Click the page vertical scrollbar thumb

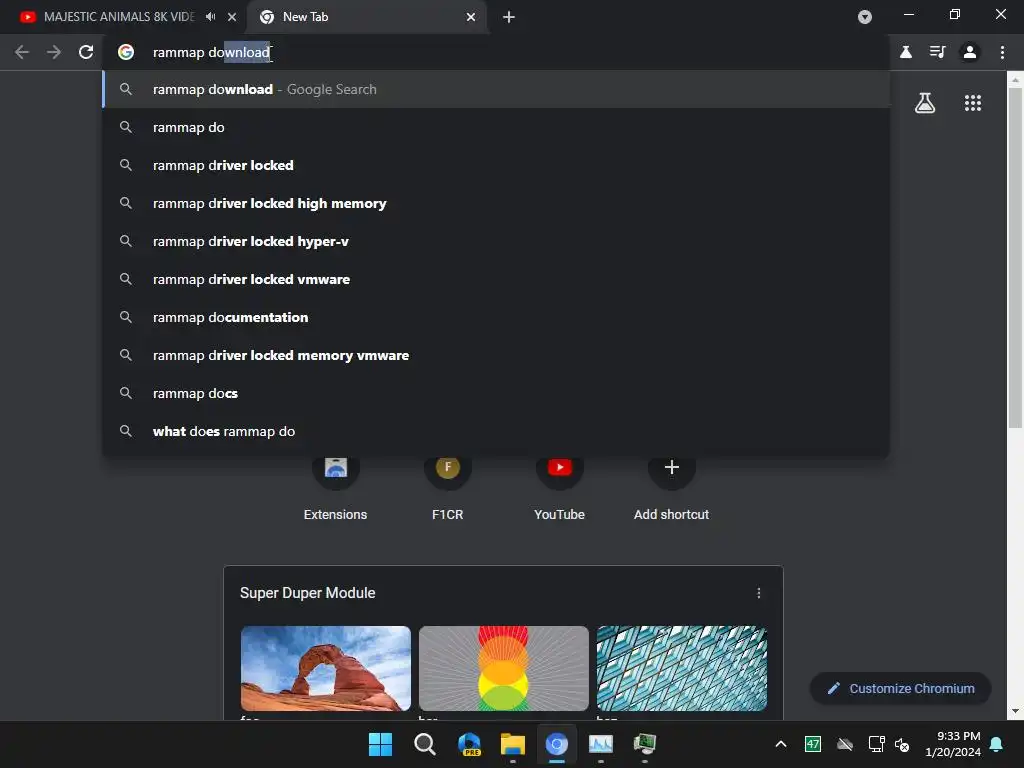1015,258
